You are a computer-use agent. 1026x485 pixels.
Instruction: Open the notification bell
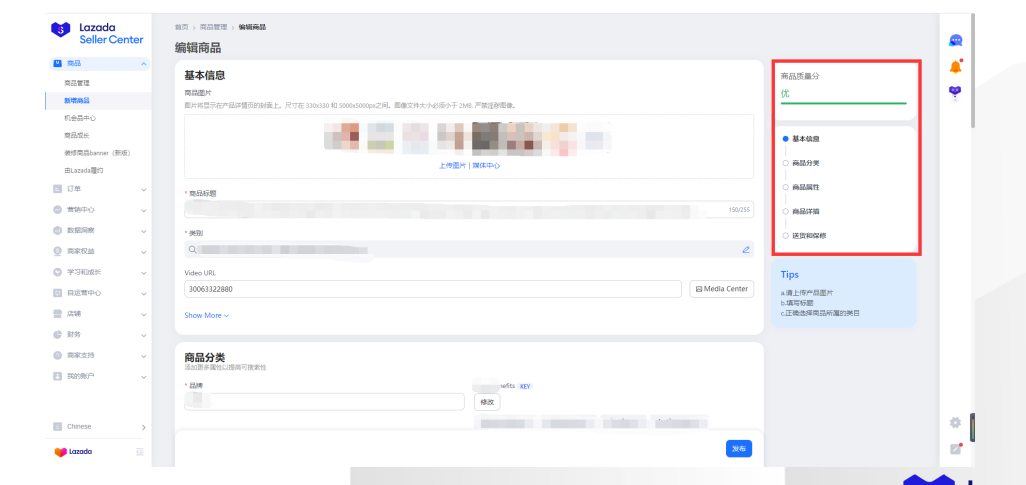(955, 66)
